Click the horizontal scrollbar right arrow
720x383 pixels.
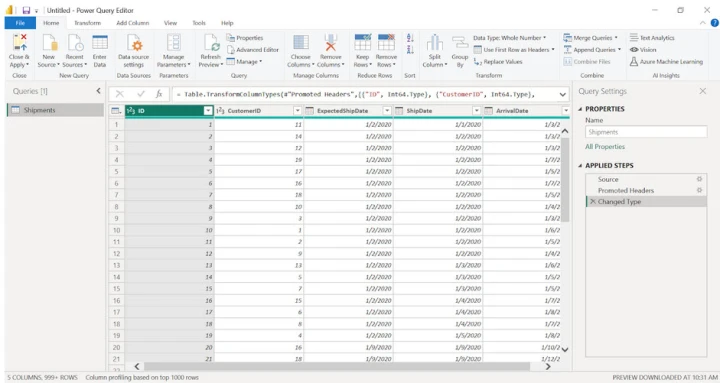548,366
